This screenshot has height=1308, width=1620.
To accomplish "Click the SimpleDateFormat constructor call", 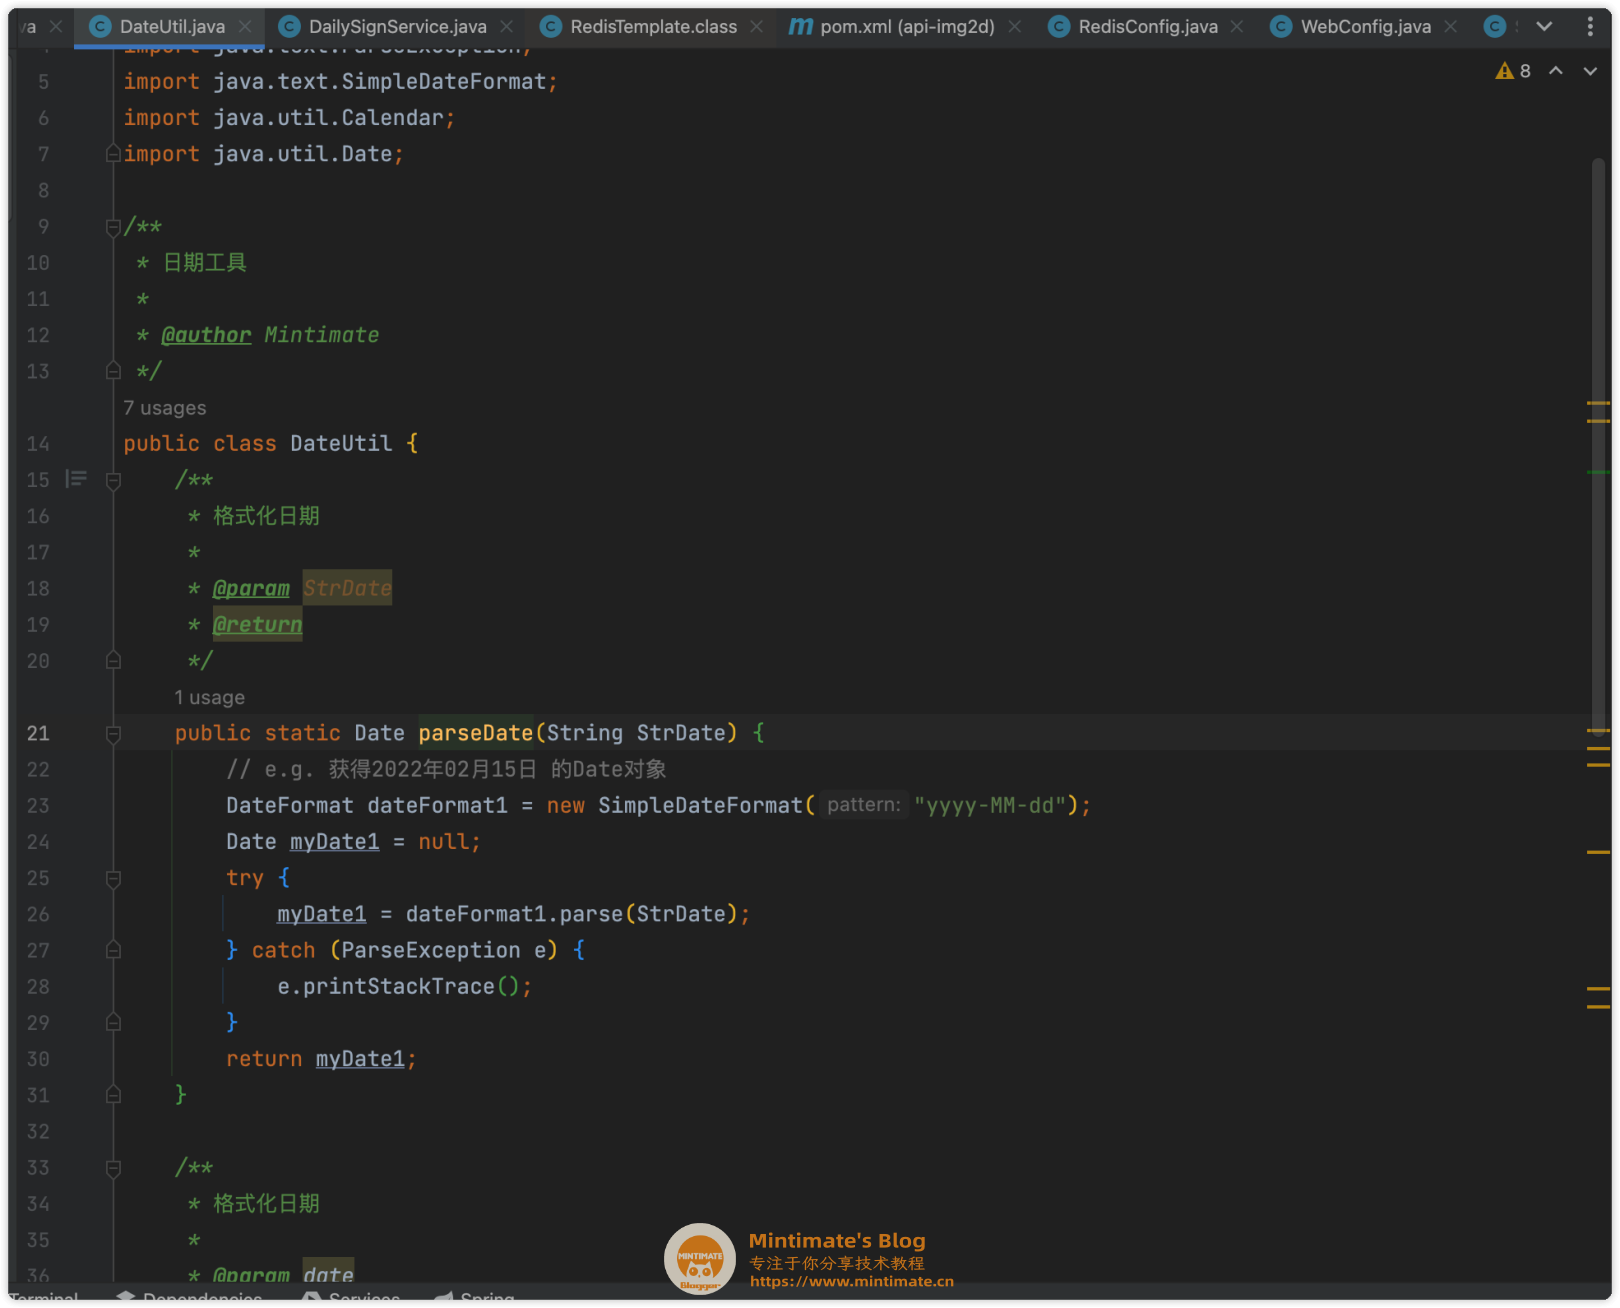I will 700,805.
